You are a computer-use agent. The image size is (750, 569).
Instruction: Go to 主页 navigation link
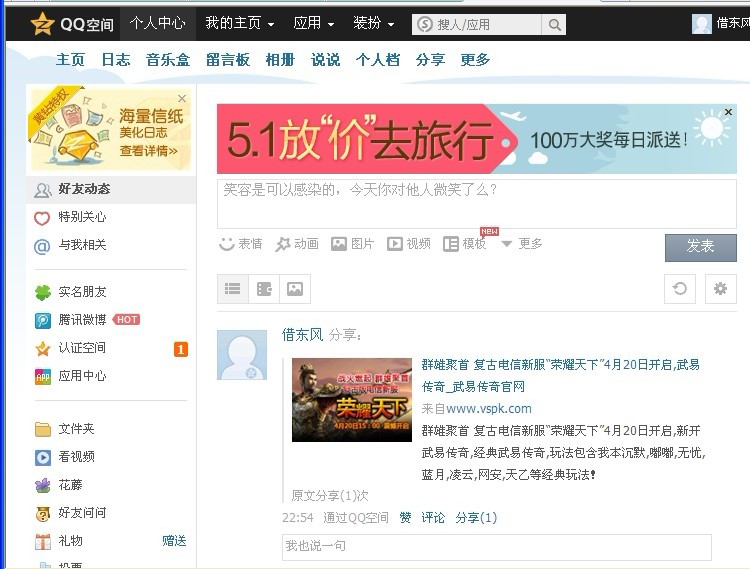70,60
